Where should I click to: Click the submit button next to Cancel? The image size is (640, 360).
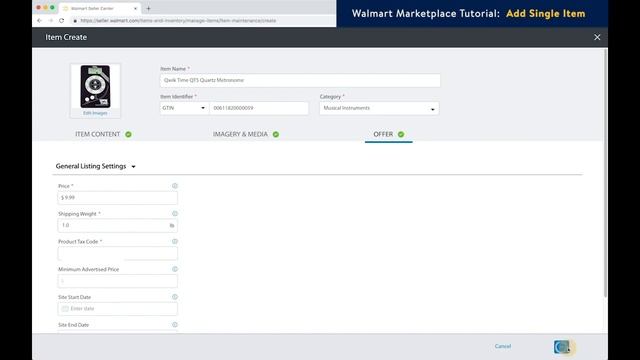coord(562,347)
